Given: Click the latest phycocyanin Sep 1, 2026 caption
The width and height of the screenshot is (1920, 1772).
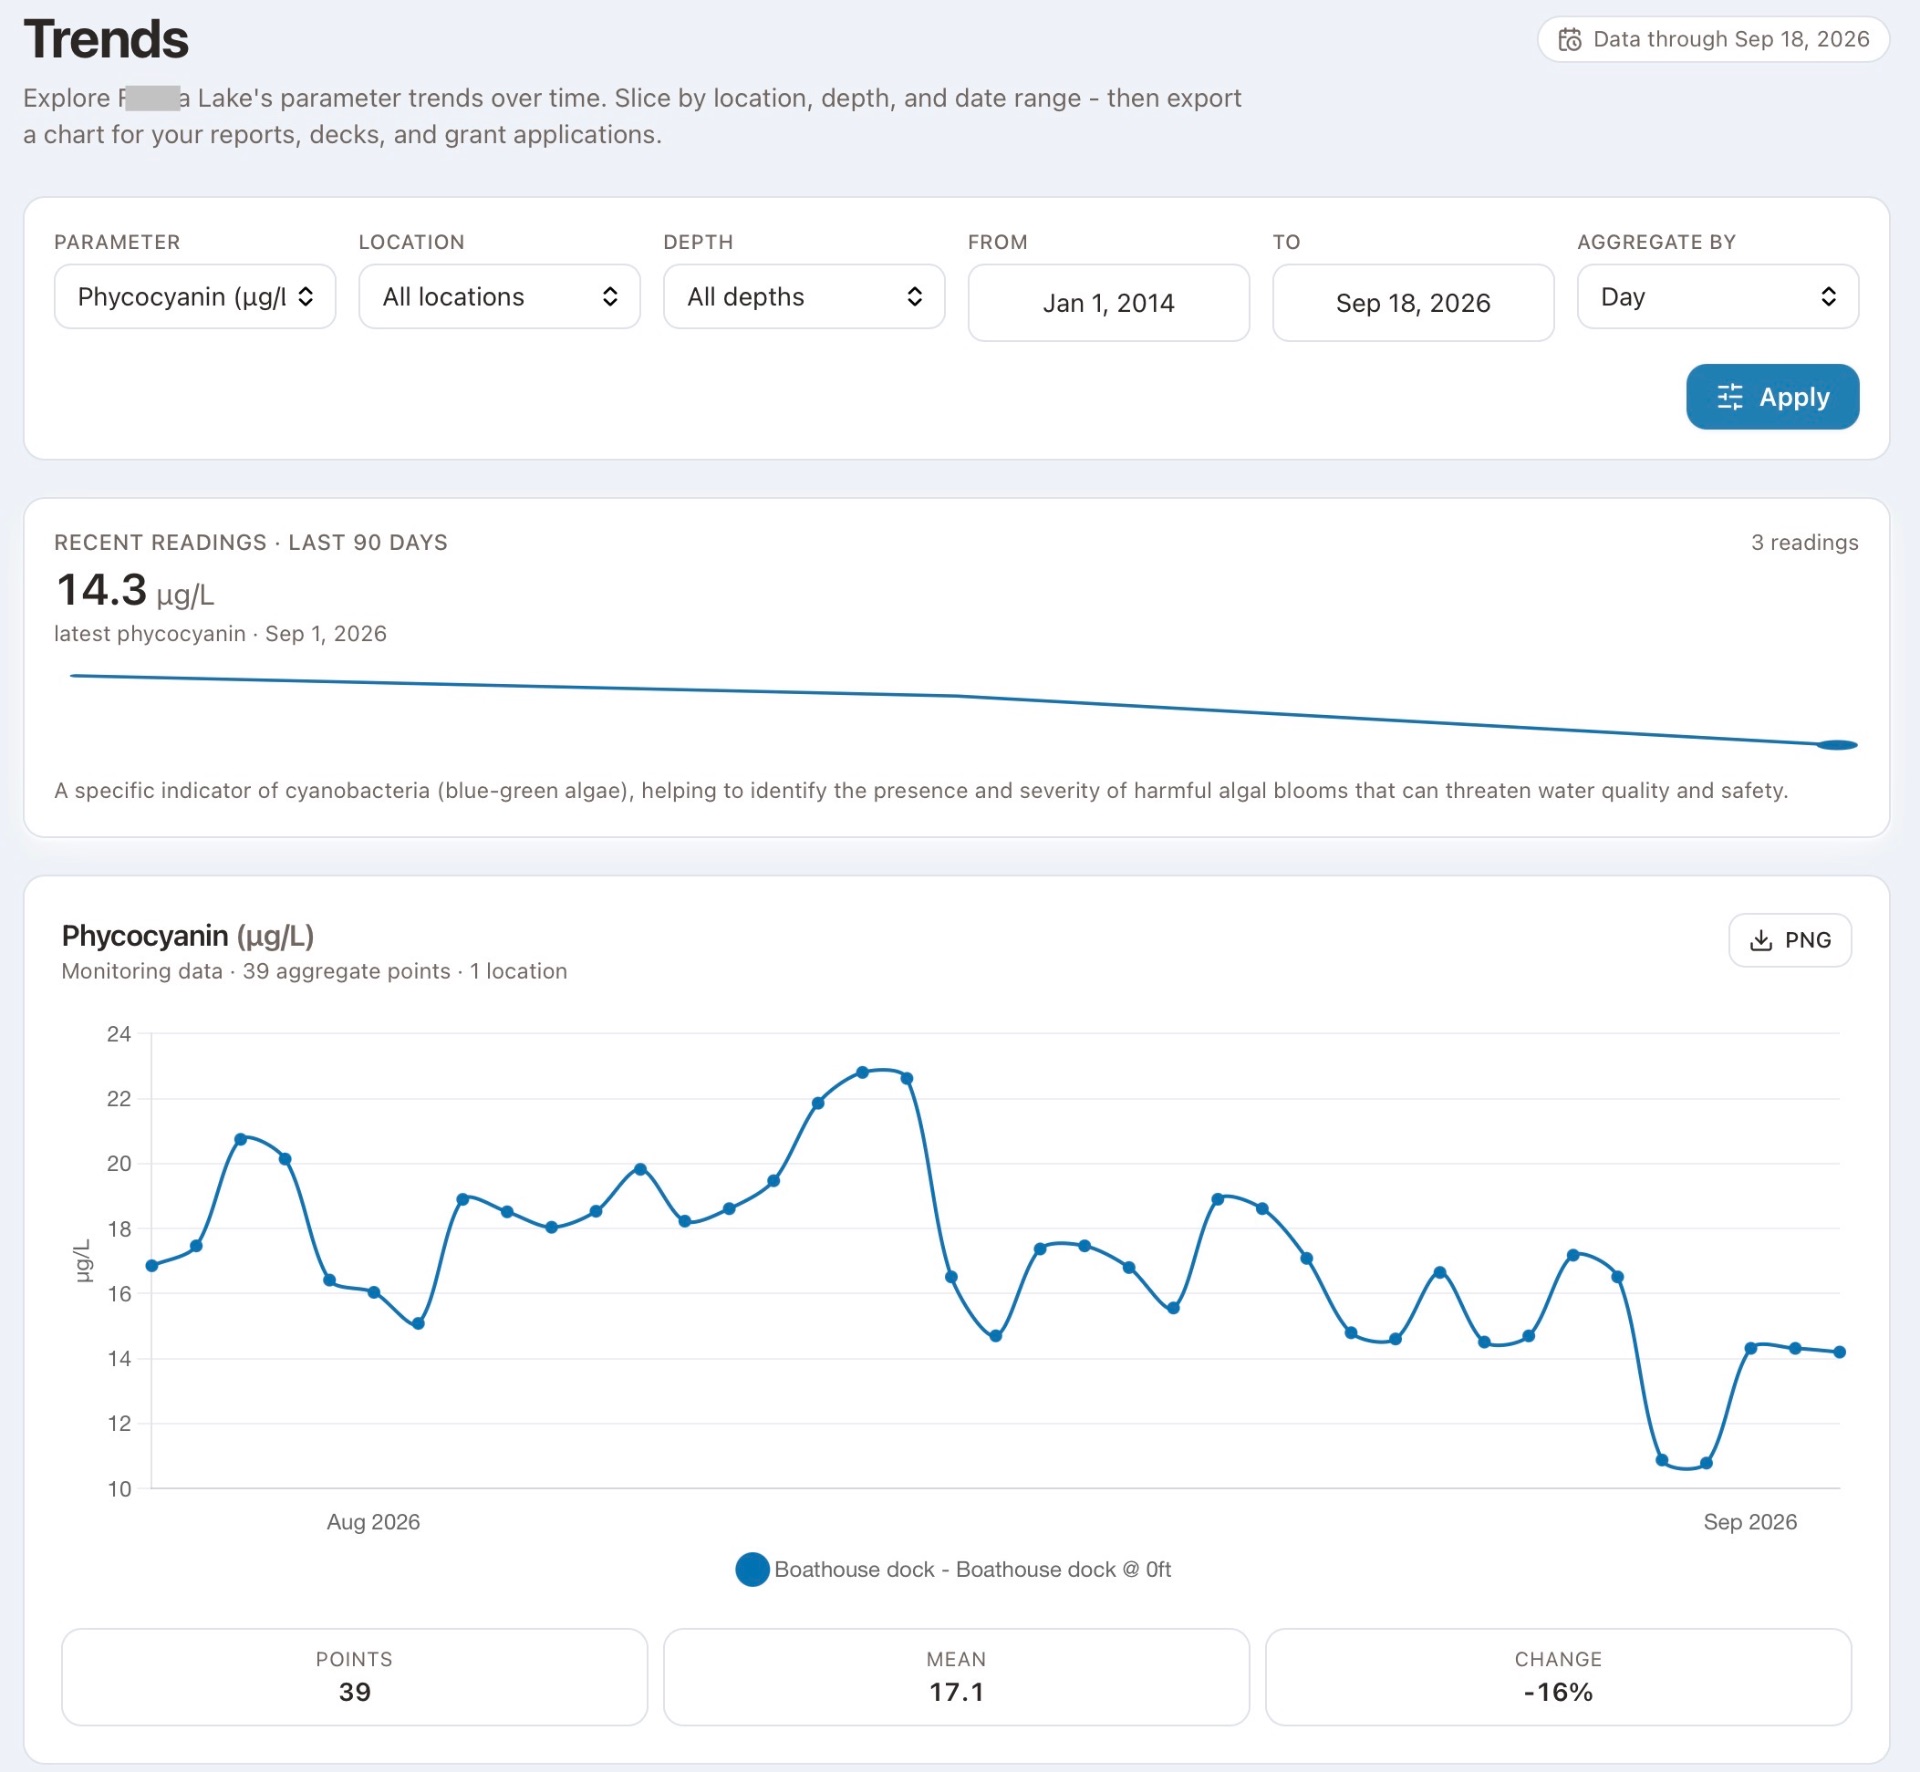Looking at the screenshot, I should pos(220,634).
